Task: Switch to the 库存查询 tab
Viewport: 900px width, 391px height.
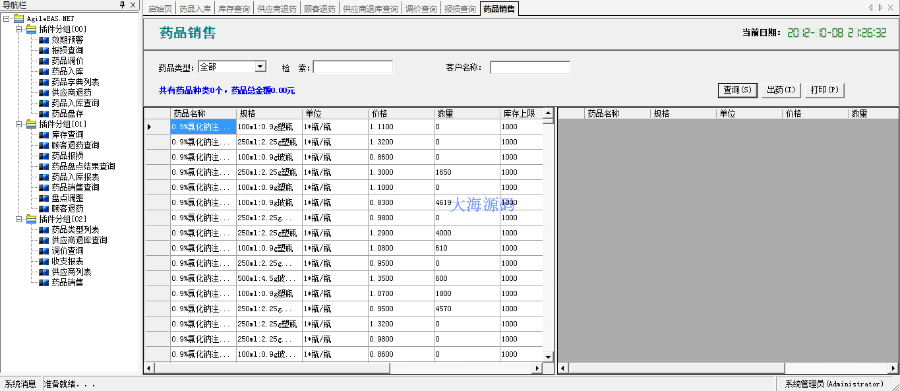Action: click(x=234, y=9)
